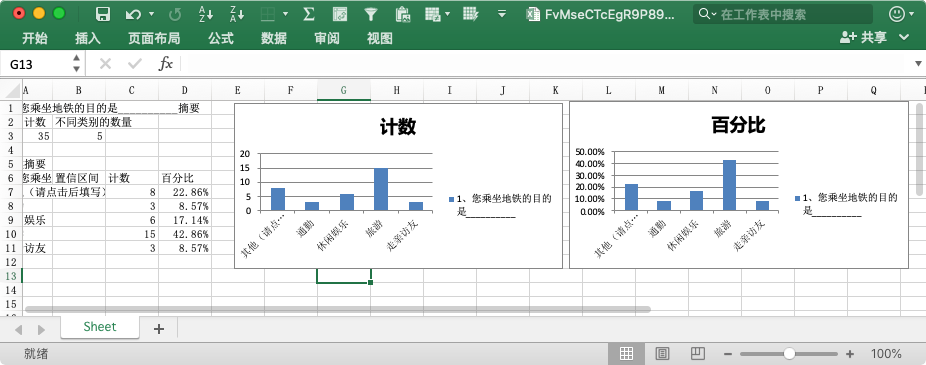926x365 pixels.
Task: Click the zoom slider handle
Action: (790, 354)
